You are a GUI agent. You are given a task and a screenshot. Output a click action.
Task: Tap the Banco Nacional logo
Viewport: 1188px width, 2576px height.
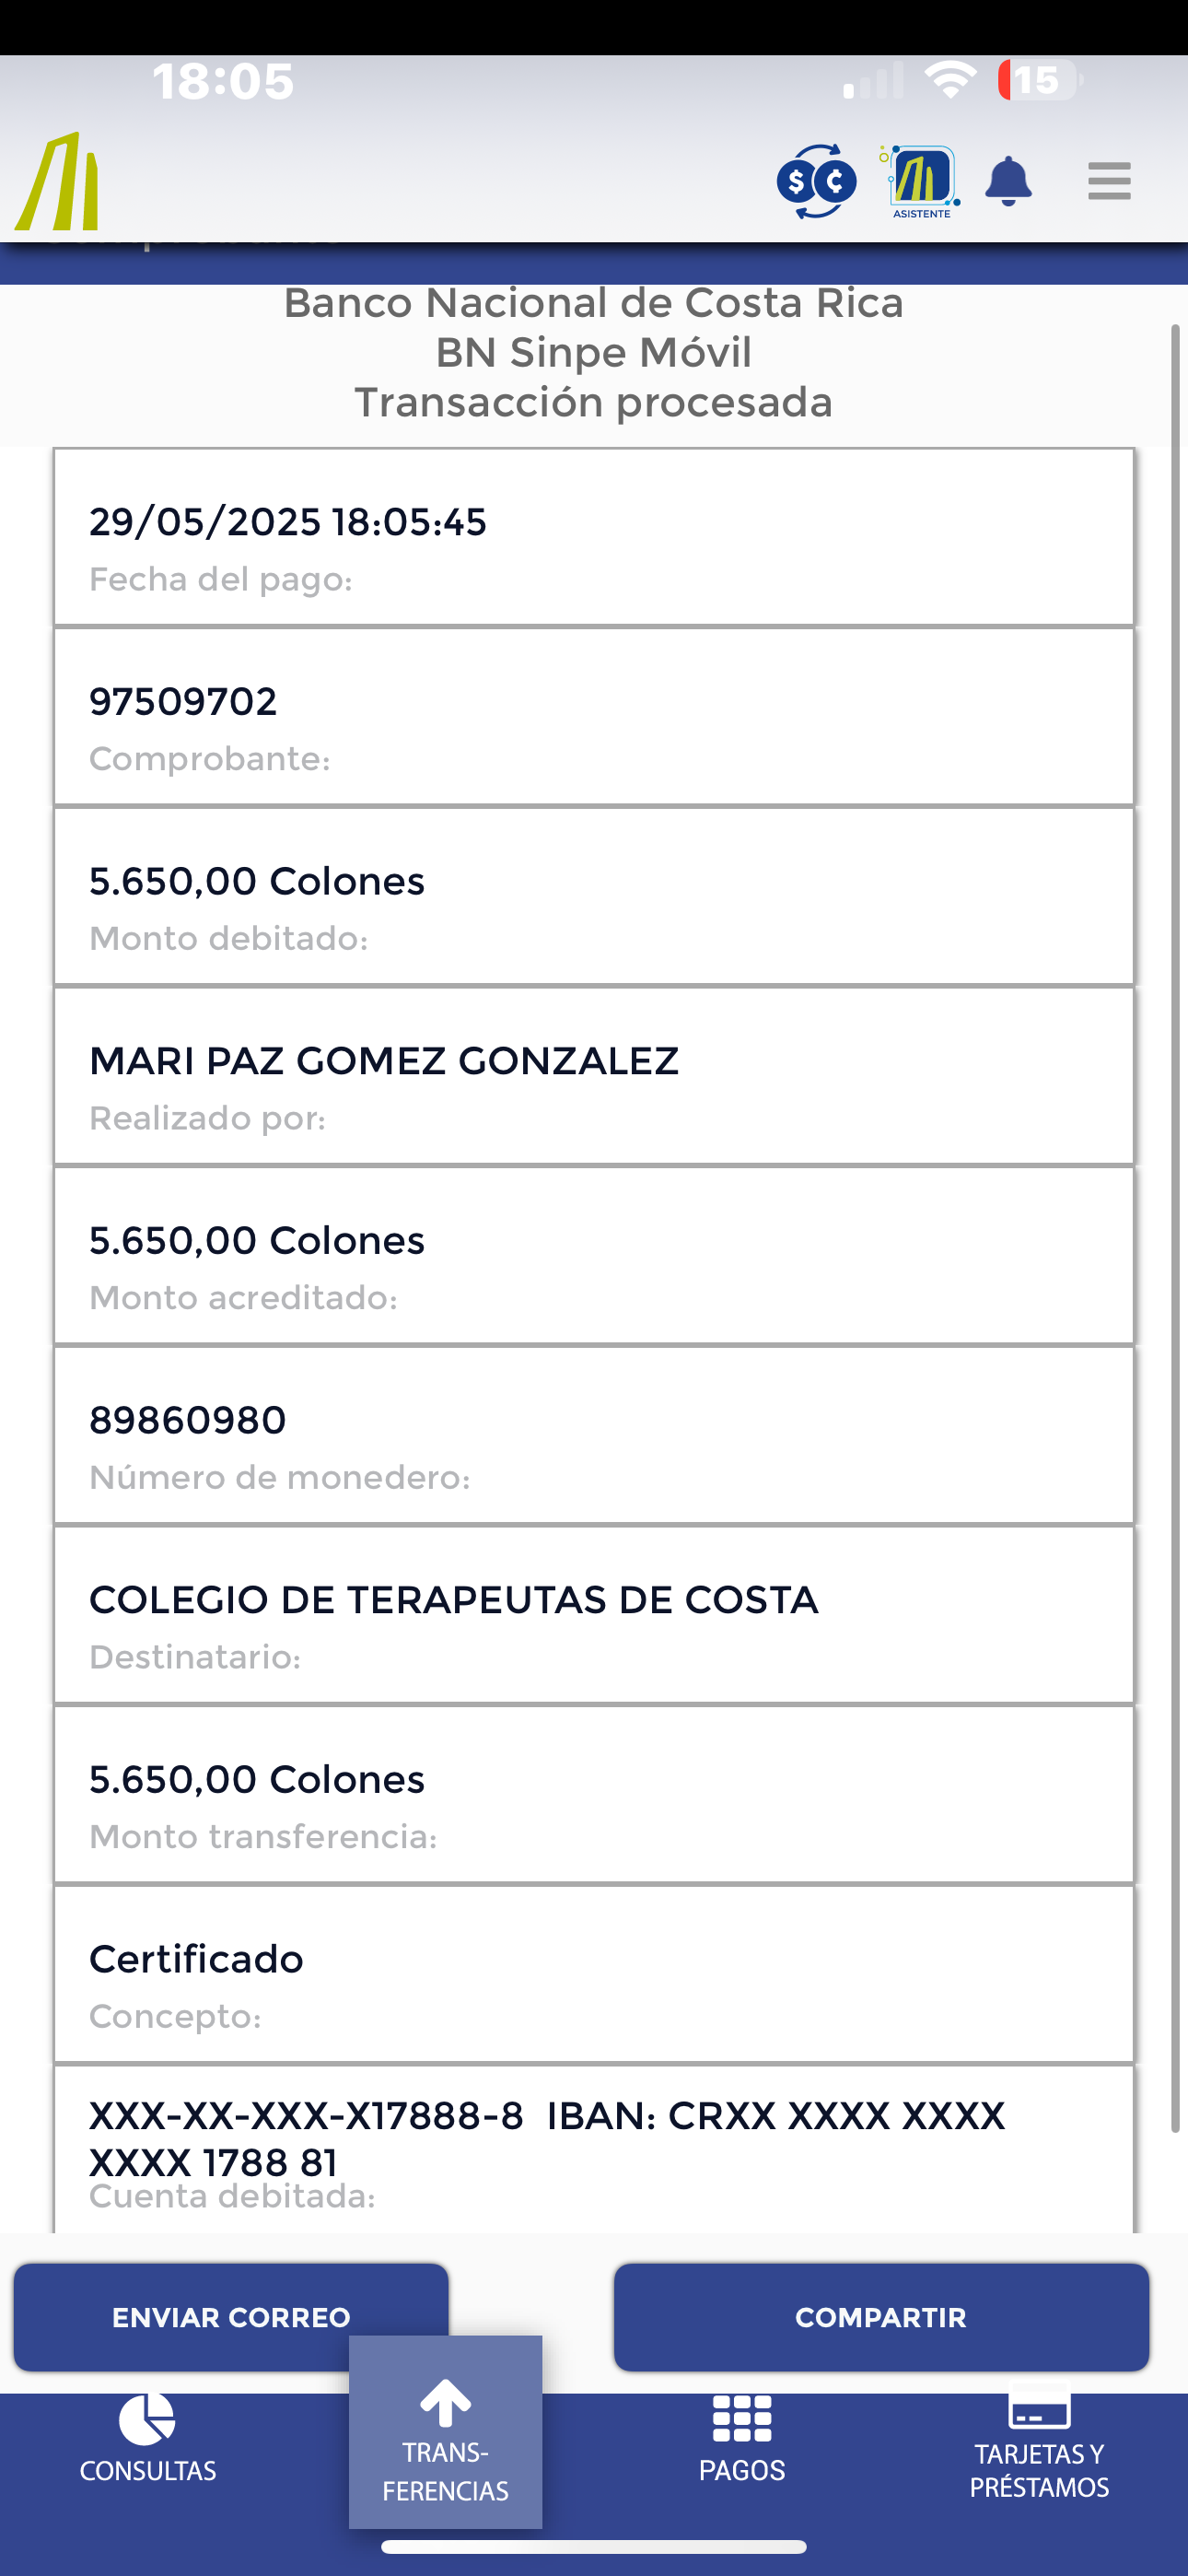coord(58,182)
